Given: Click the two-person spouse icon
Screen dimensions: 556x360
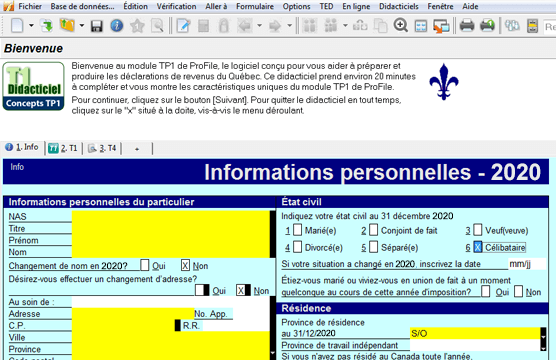Looking at the screenshot, I should pyautogui.click(x=310, y=26).
